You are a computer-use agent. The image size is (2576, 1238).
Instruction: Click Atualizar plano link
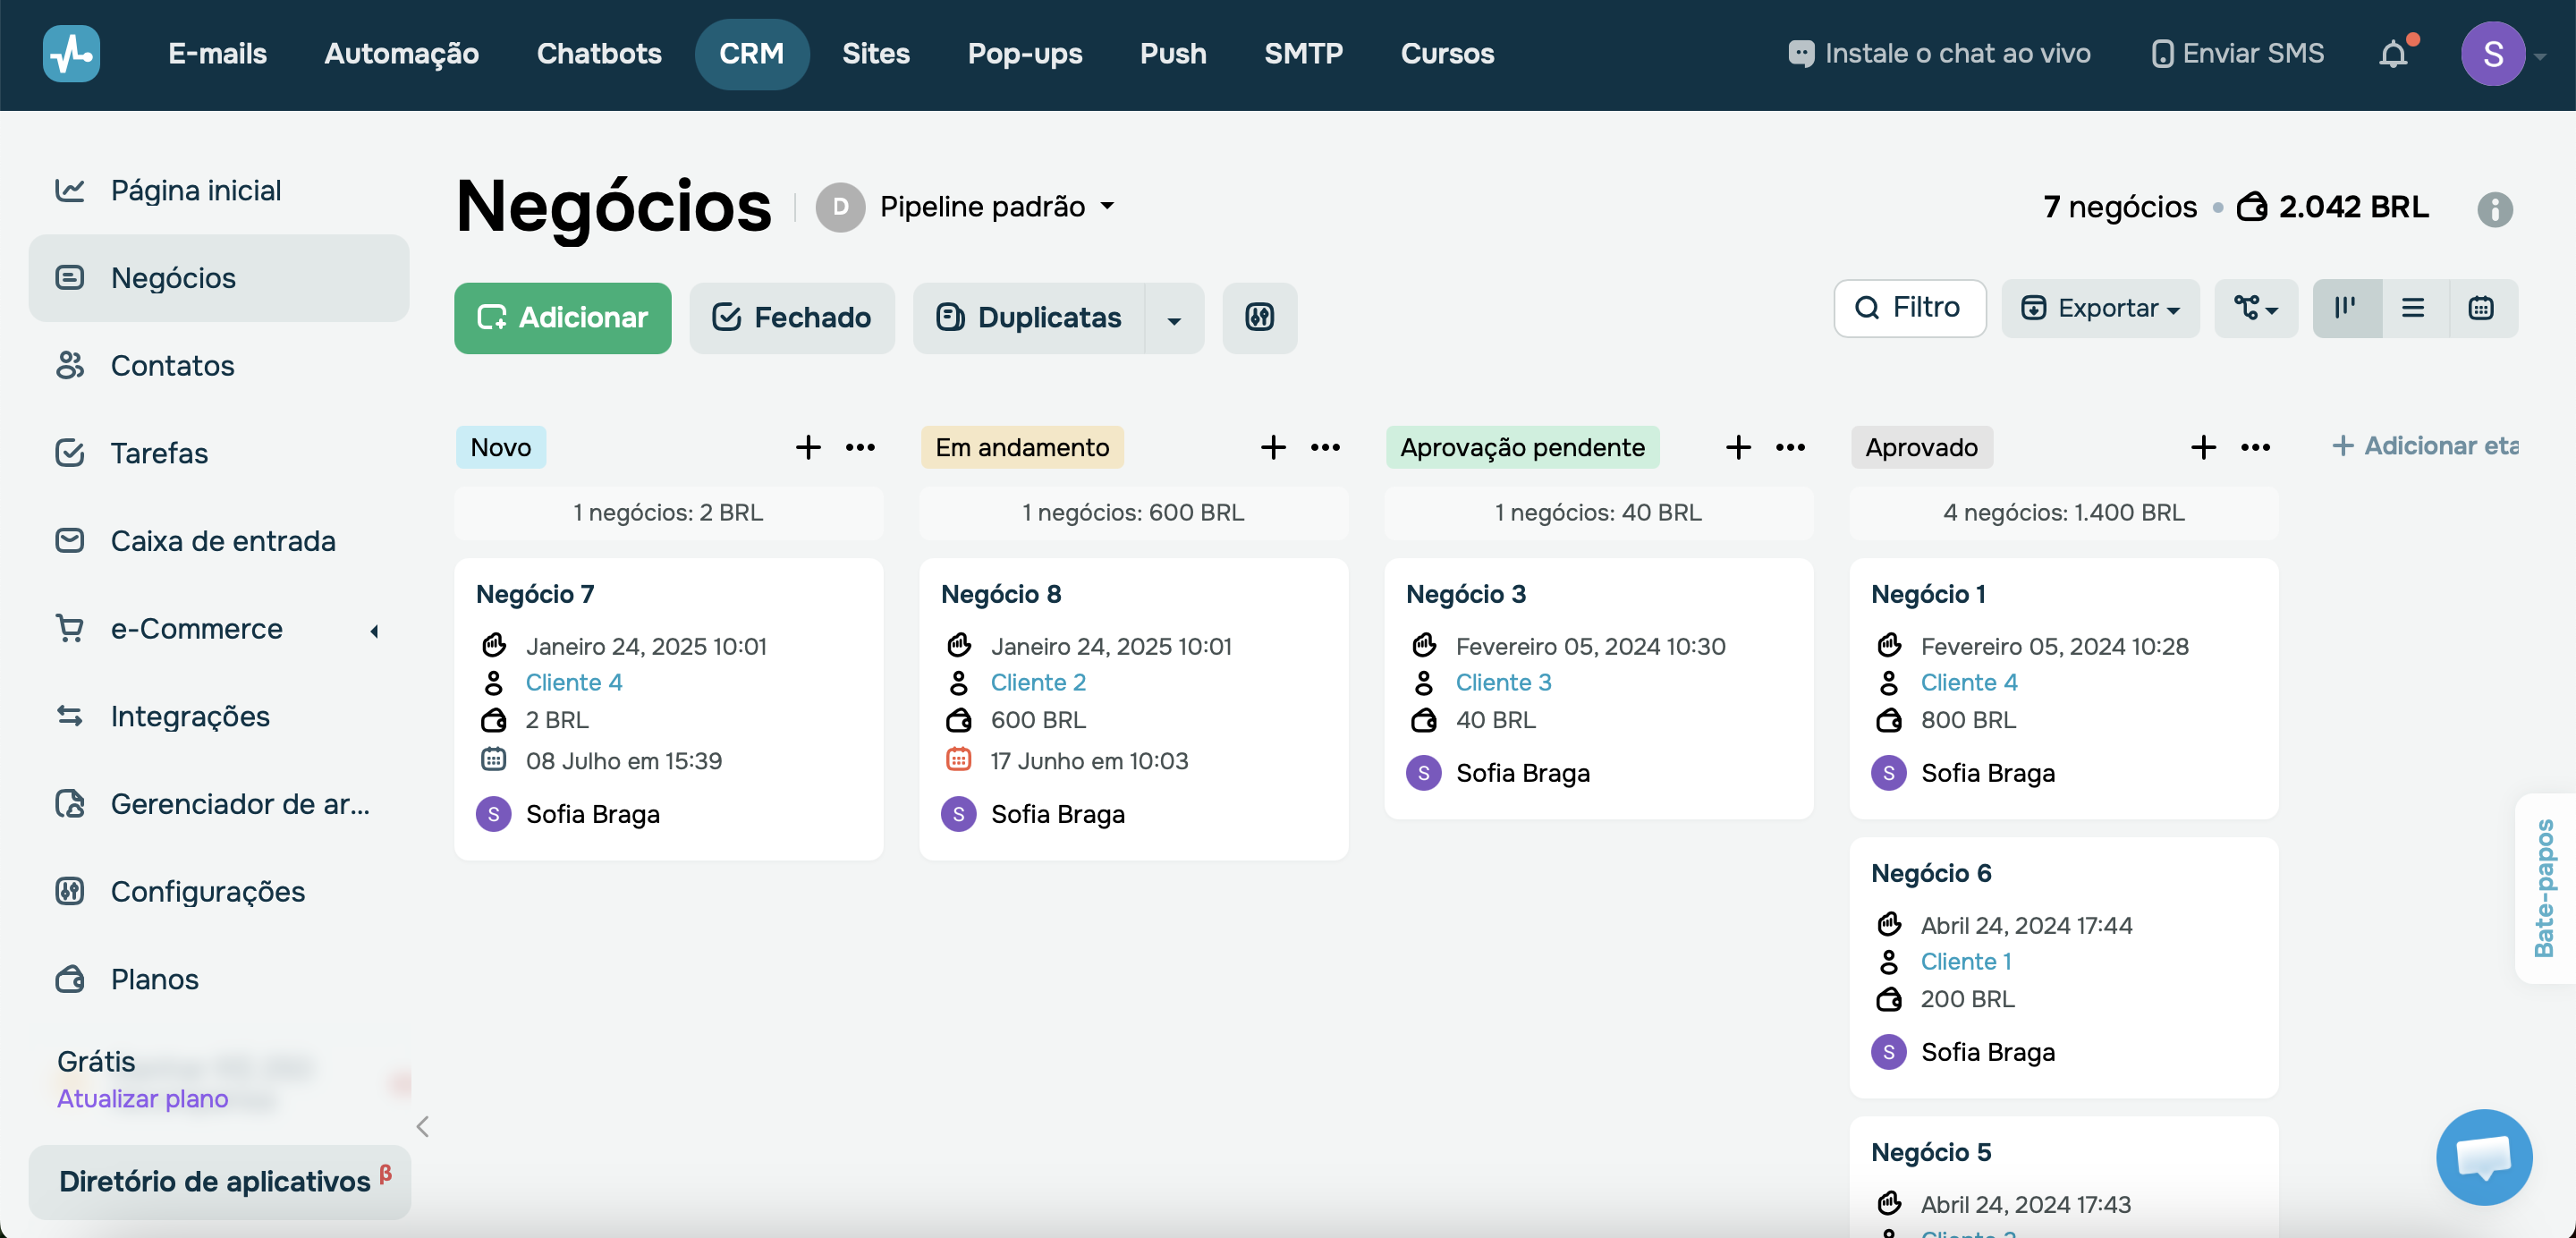pyautogui.click(x=142, y=1099)
